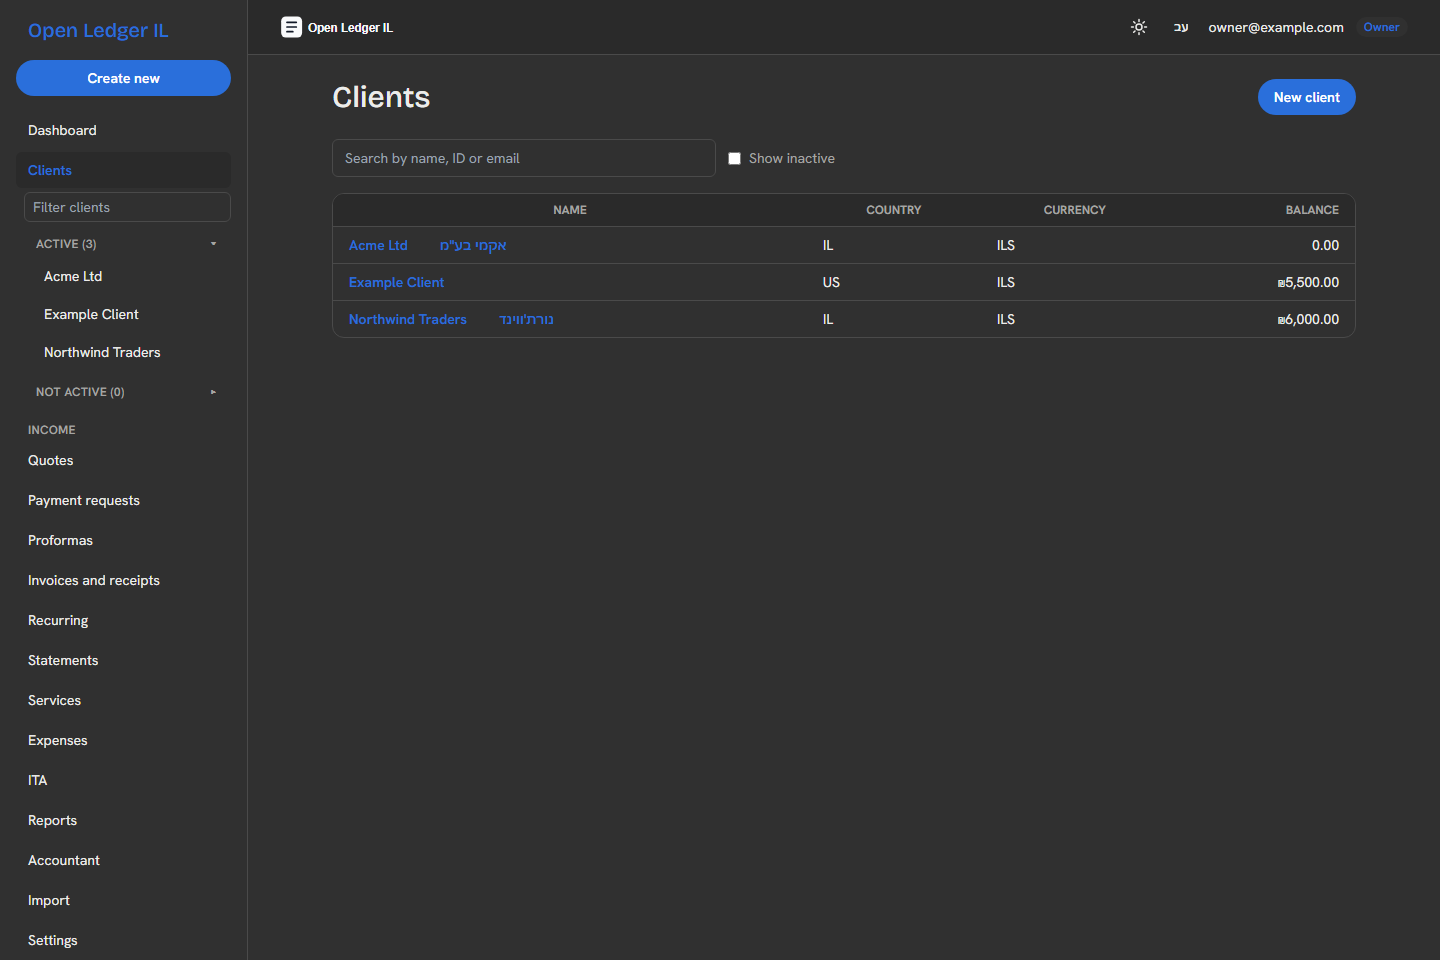Click the Open Ledger IL sidebar title
The width and height of the screenshot is (1440, 960).
click(x=98, y=30)
